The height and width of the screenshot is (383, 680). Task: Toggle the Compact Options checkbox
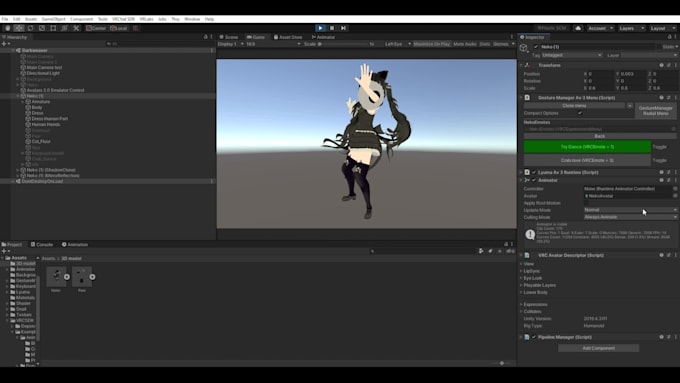pyautogui.click(x=580, y=113)
